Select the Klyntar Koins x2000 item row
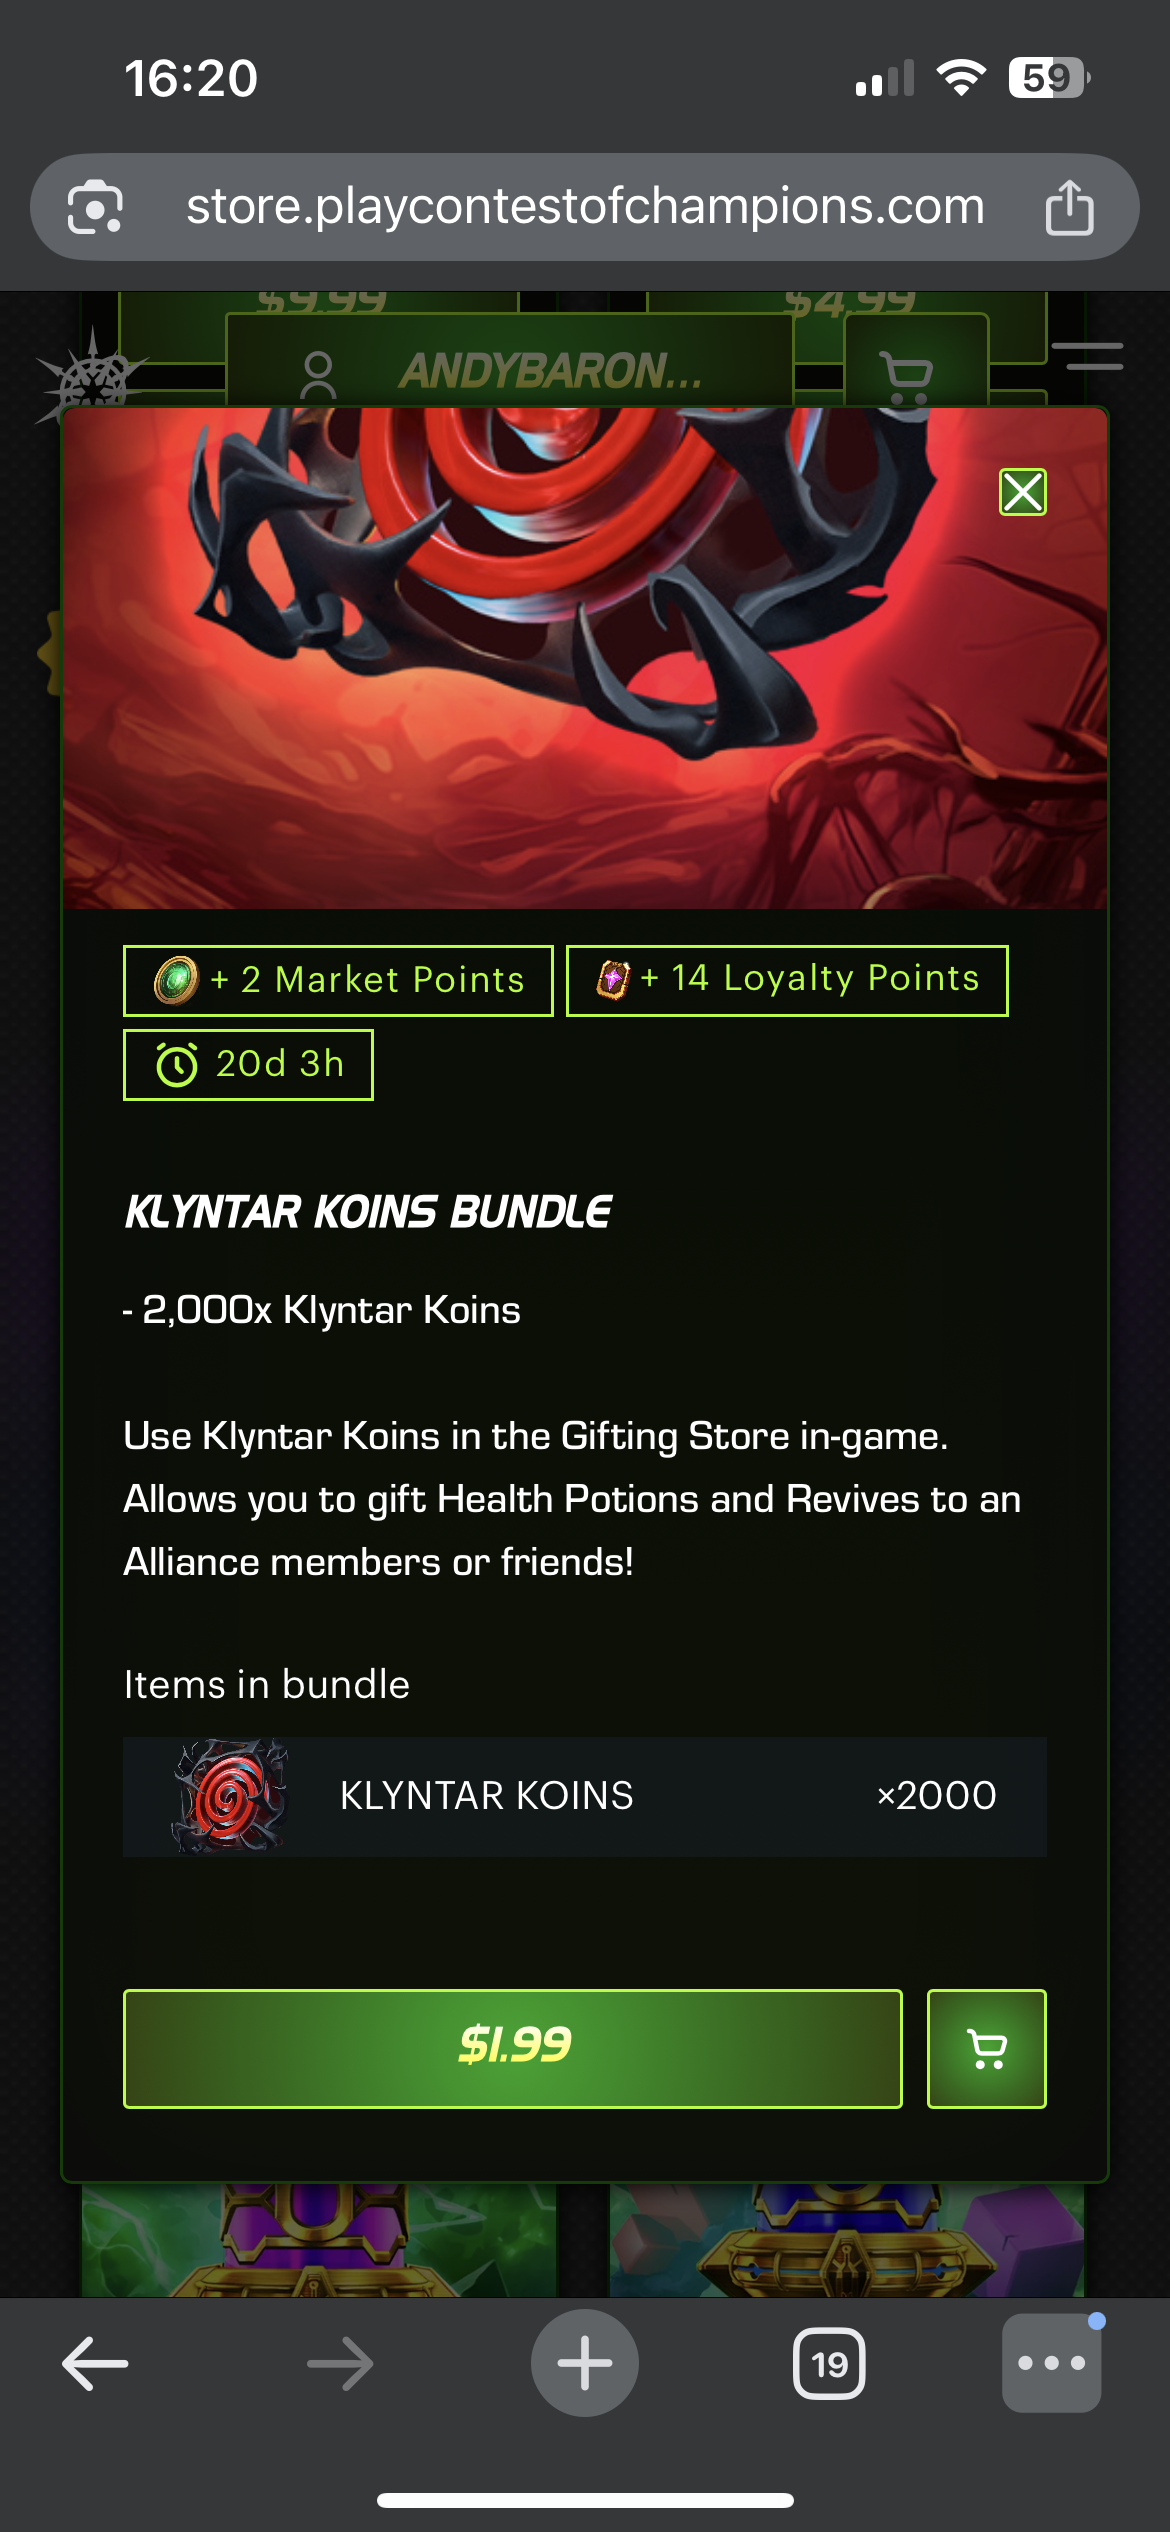The width and height of the screenshot is (1170, 2532). tap(585, 1796)
